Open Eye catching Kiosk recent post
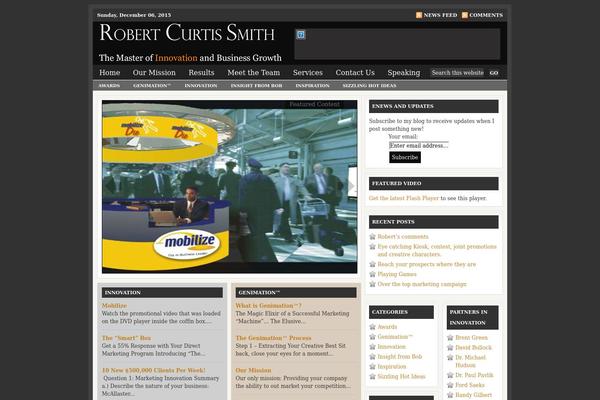 pos(437,250)
